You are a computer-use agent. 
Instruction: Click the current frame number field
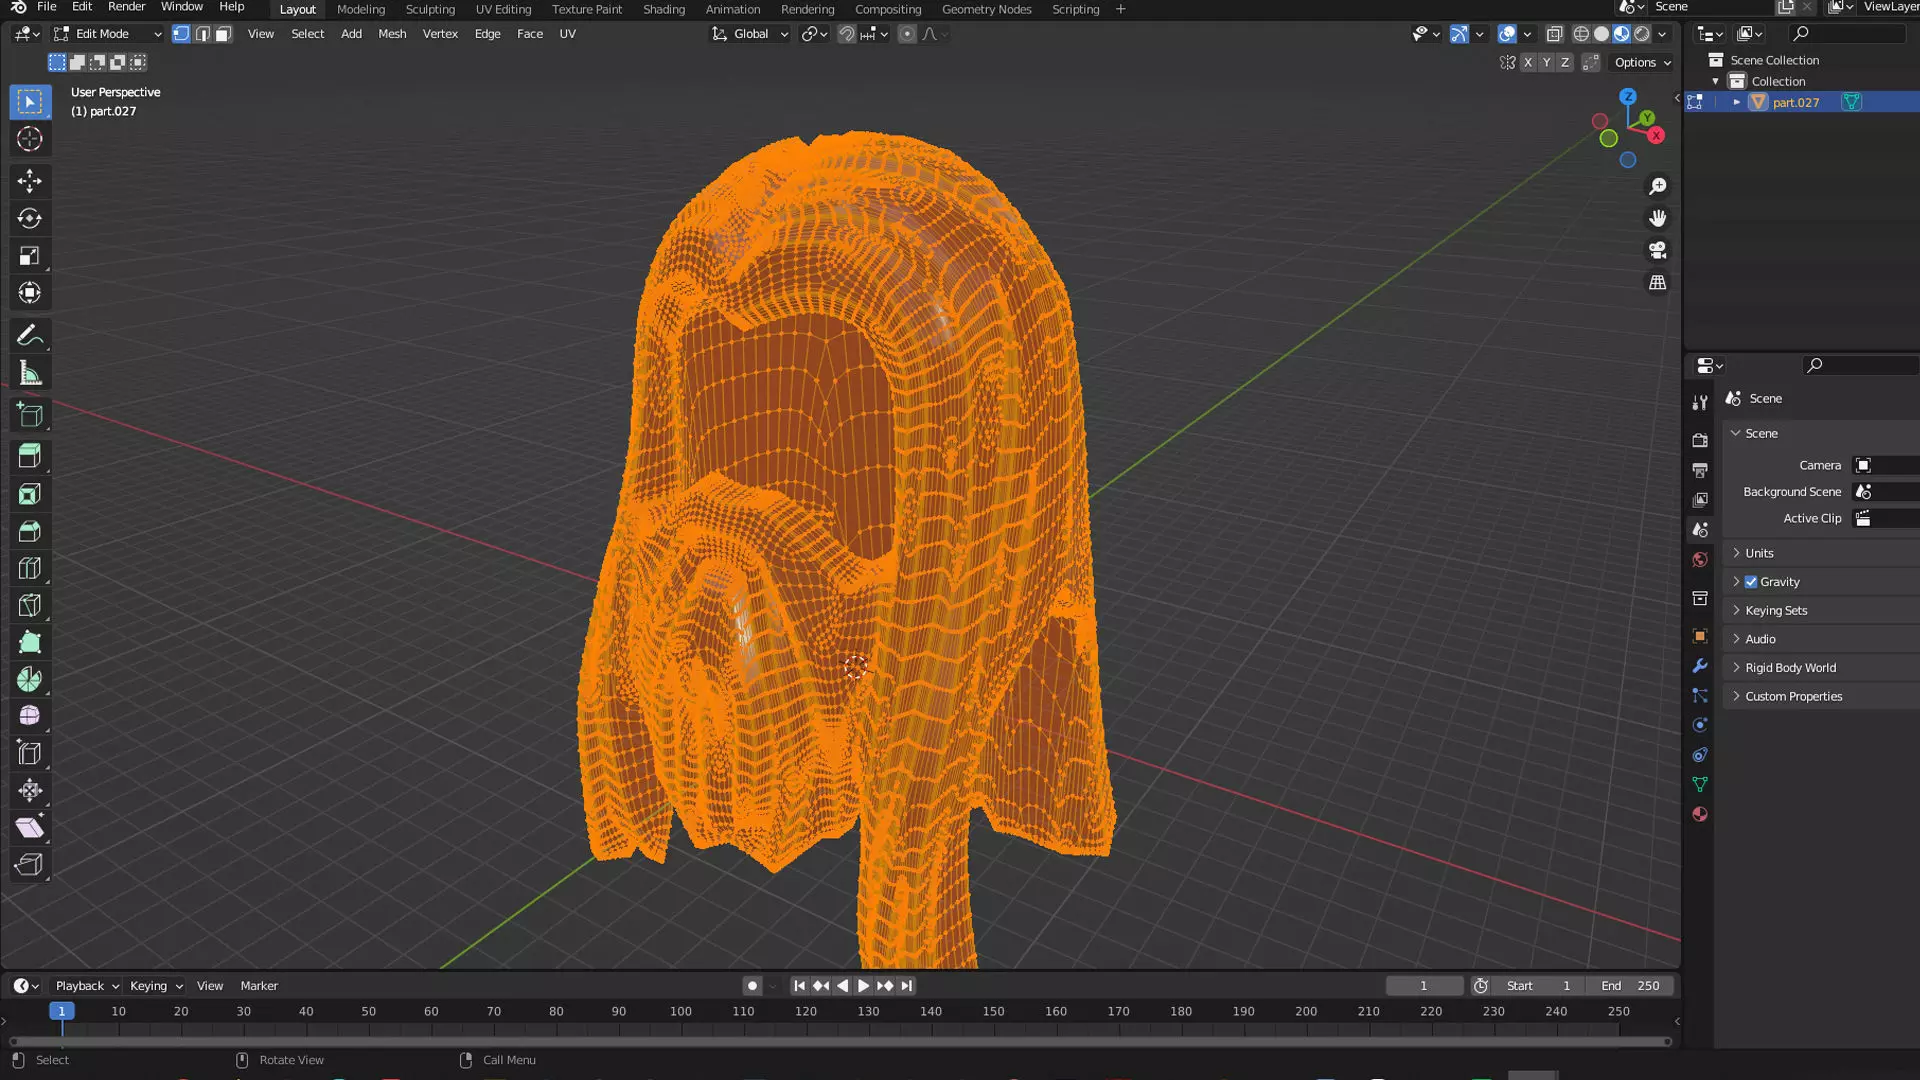pyautogui.click(x=1424, y=986)
